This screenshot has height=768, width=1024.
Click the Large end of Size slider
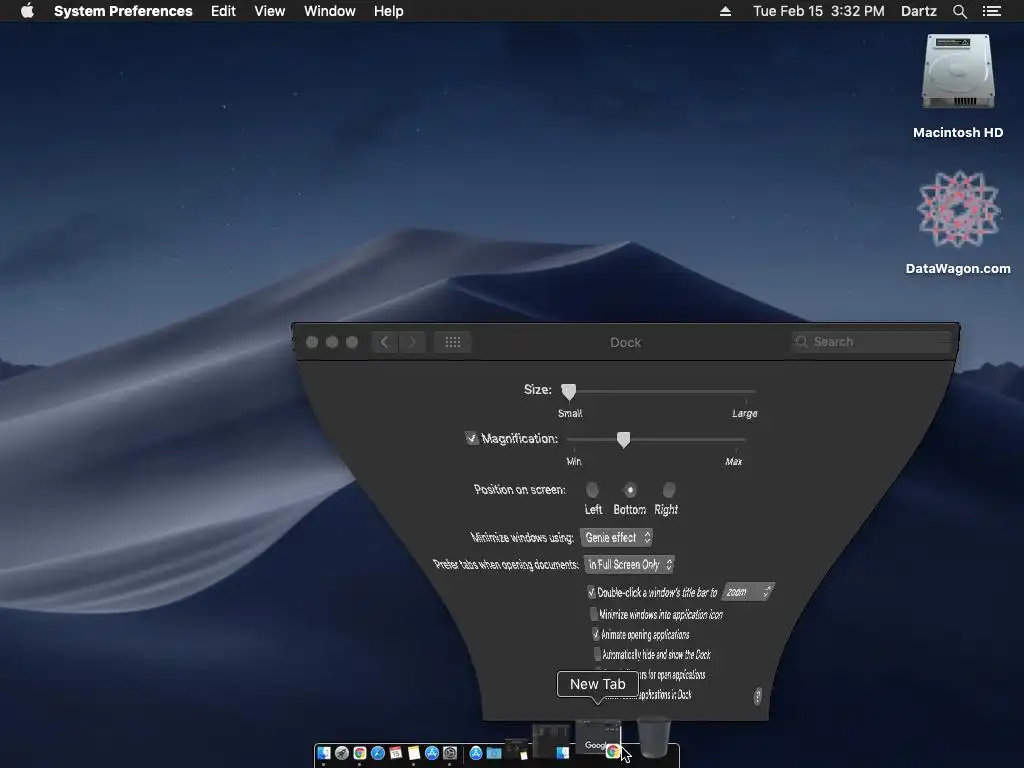click(x=744, y=413)
